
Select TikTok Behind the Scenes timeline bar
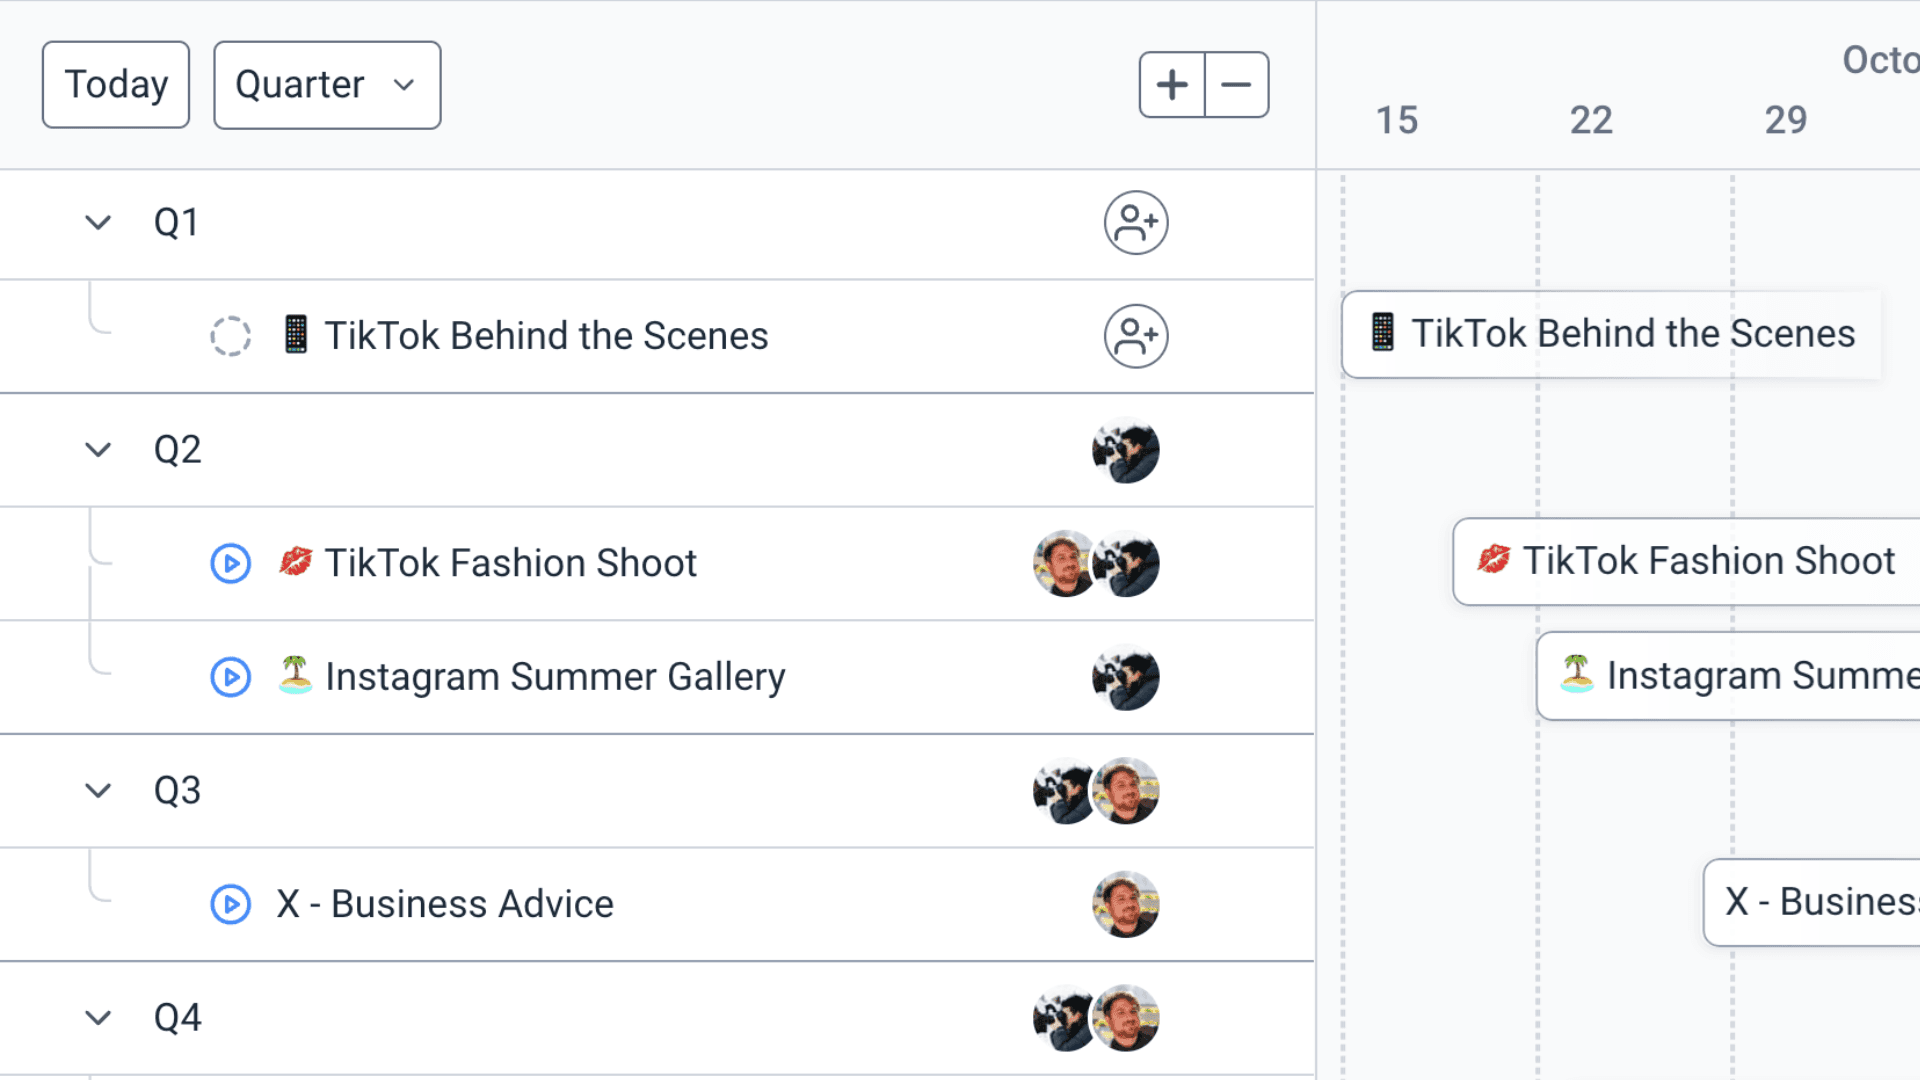pyautogui.click(x=1611, y=334)
